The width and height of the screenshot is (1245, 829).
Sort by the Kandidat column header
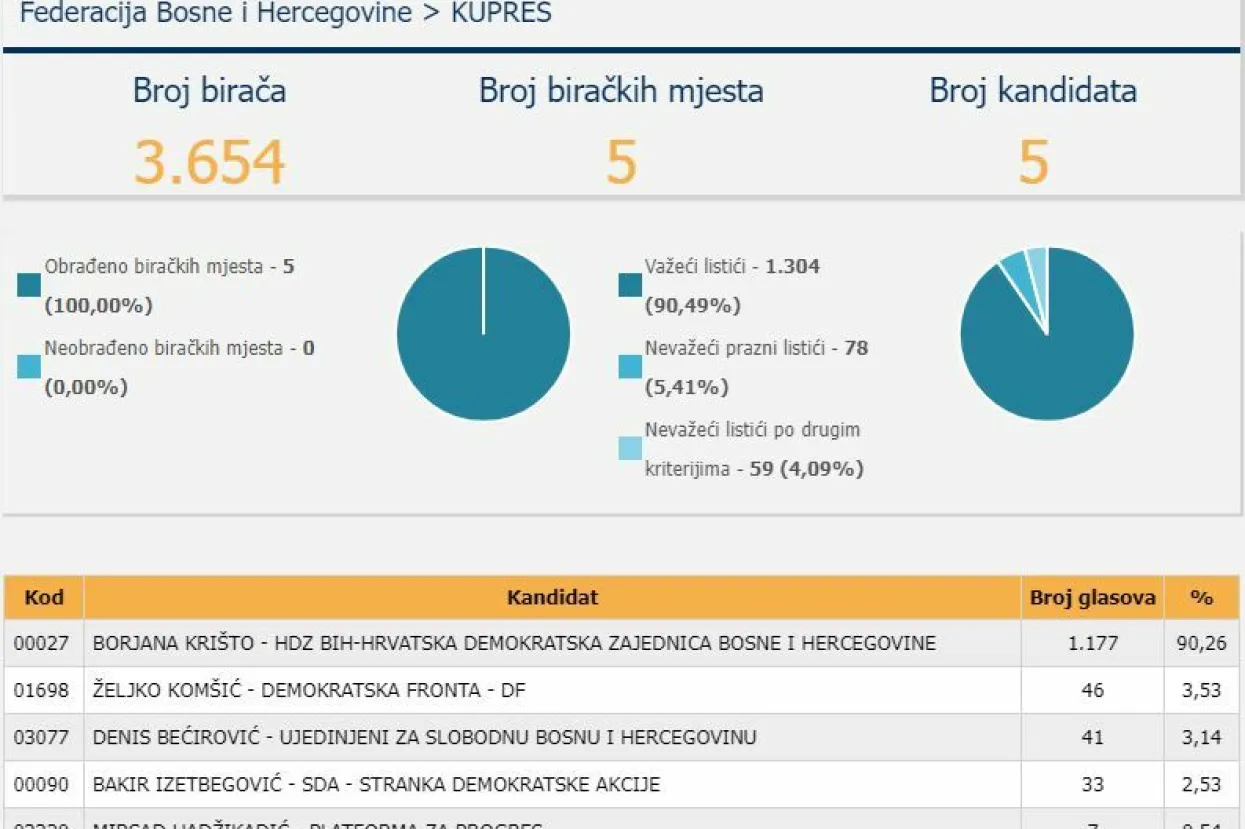(x=553, y=597)
